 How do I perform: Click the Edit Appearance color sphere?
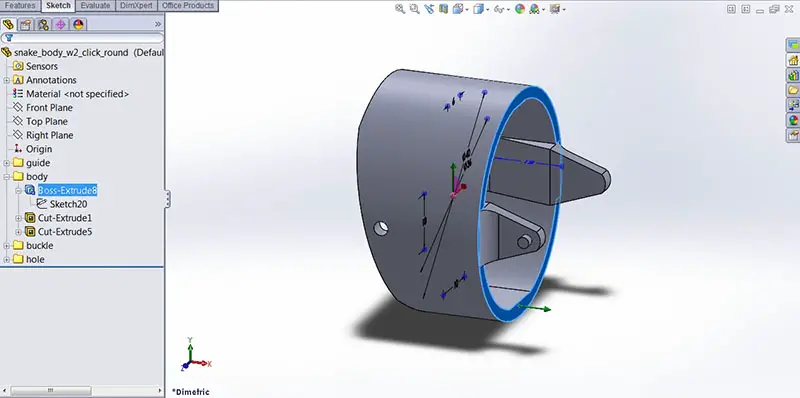520,9
